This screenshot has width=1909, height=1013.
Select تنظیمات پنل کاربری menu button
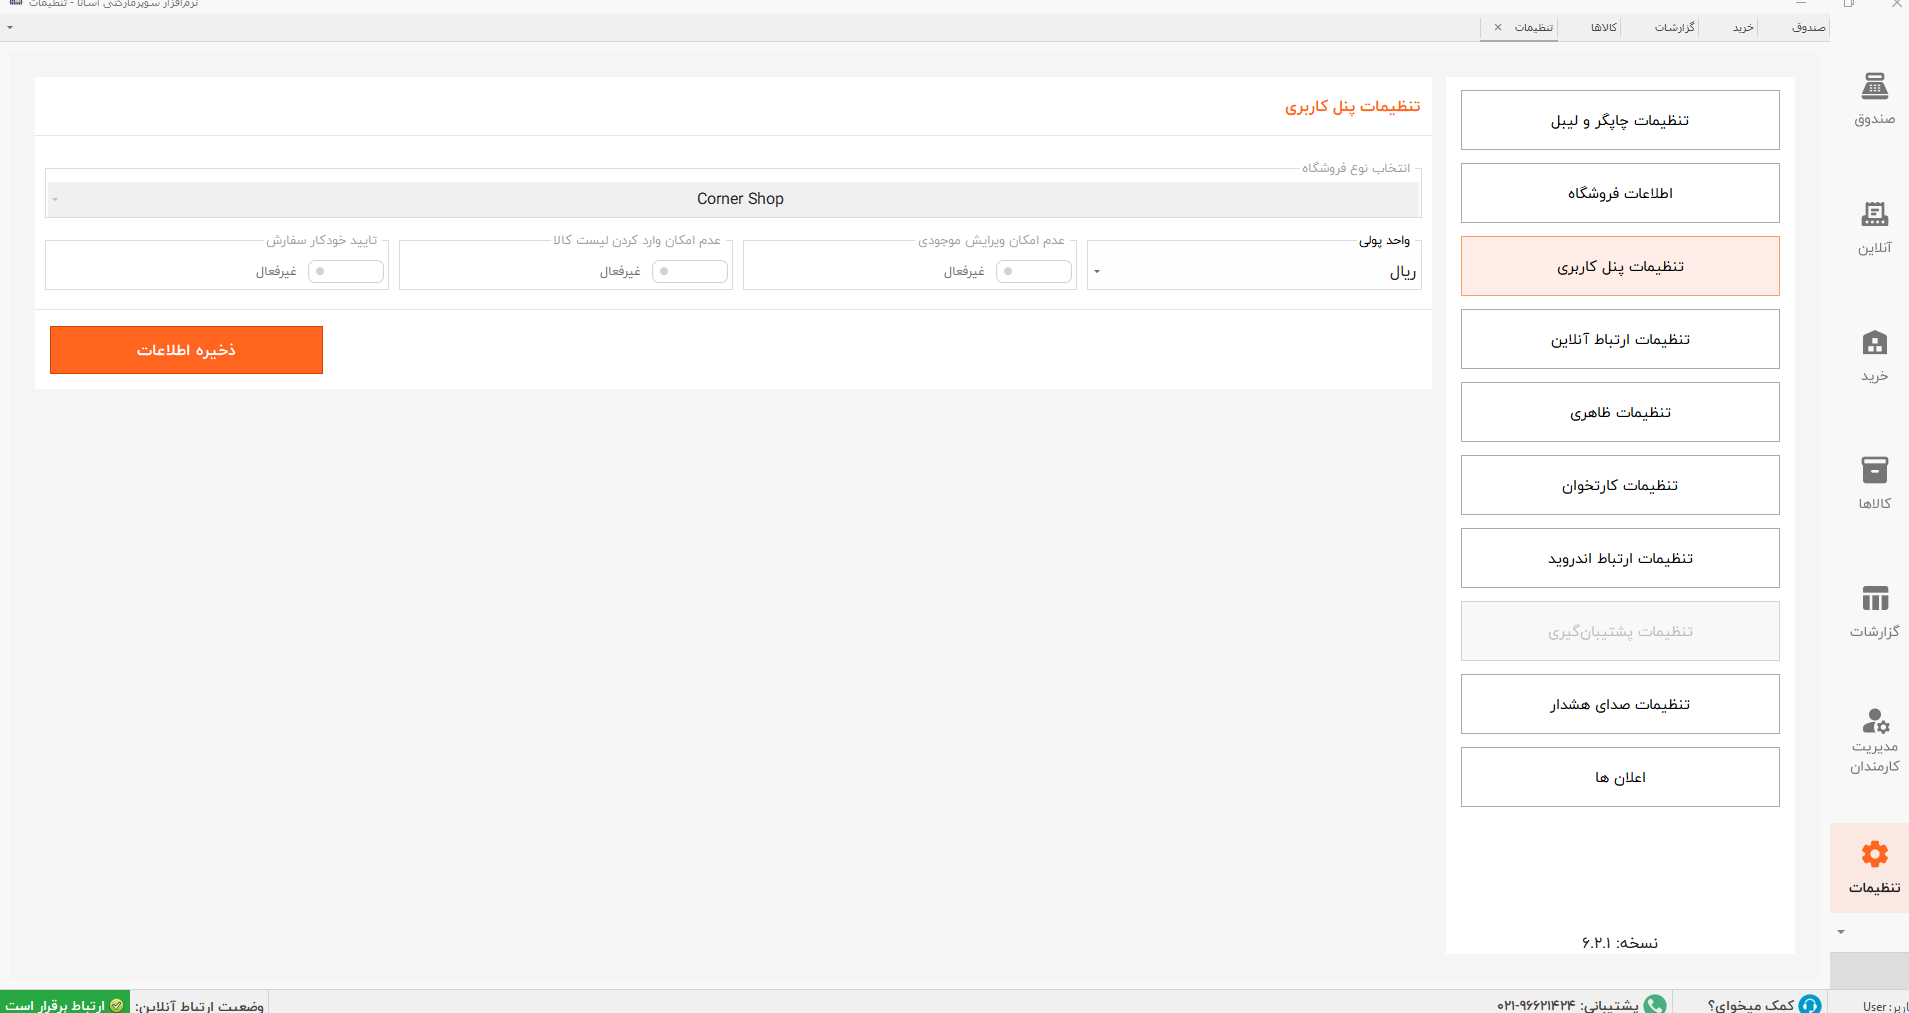click(1620, 266)
